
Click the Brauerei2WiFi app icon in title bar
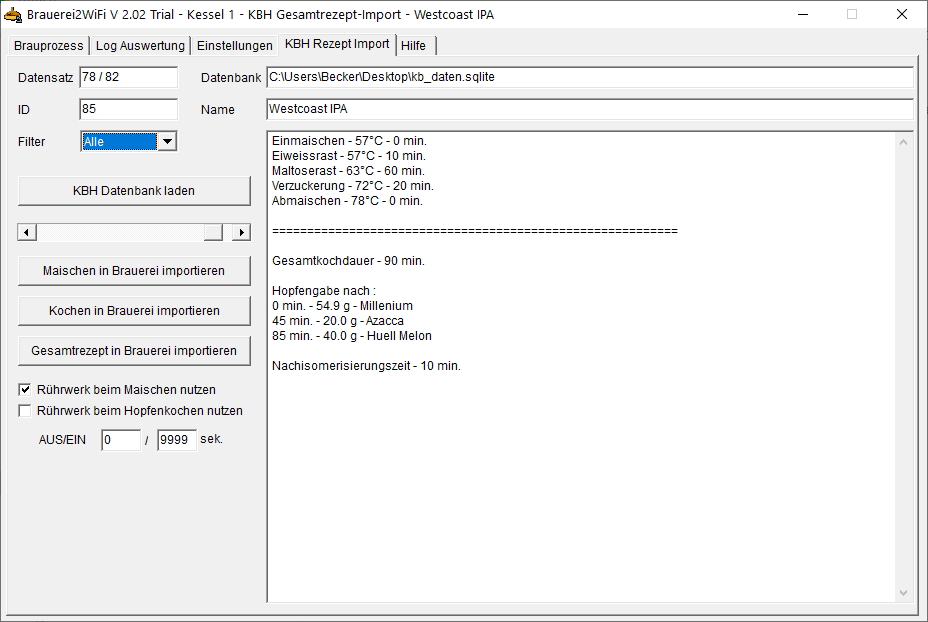tap(13, 15)
